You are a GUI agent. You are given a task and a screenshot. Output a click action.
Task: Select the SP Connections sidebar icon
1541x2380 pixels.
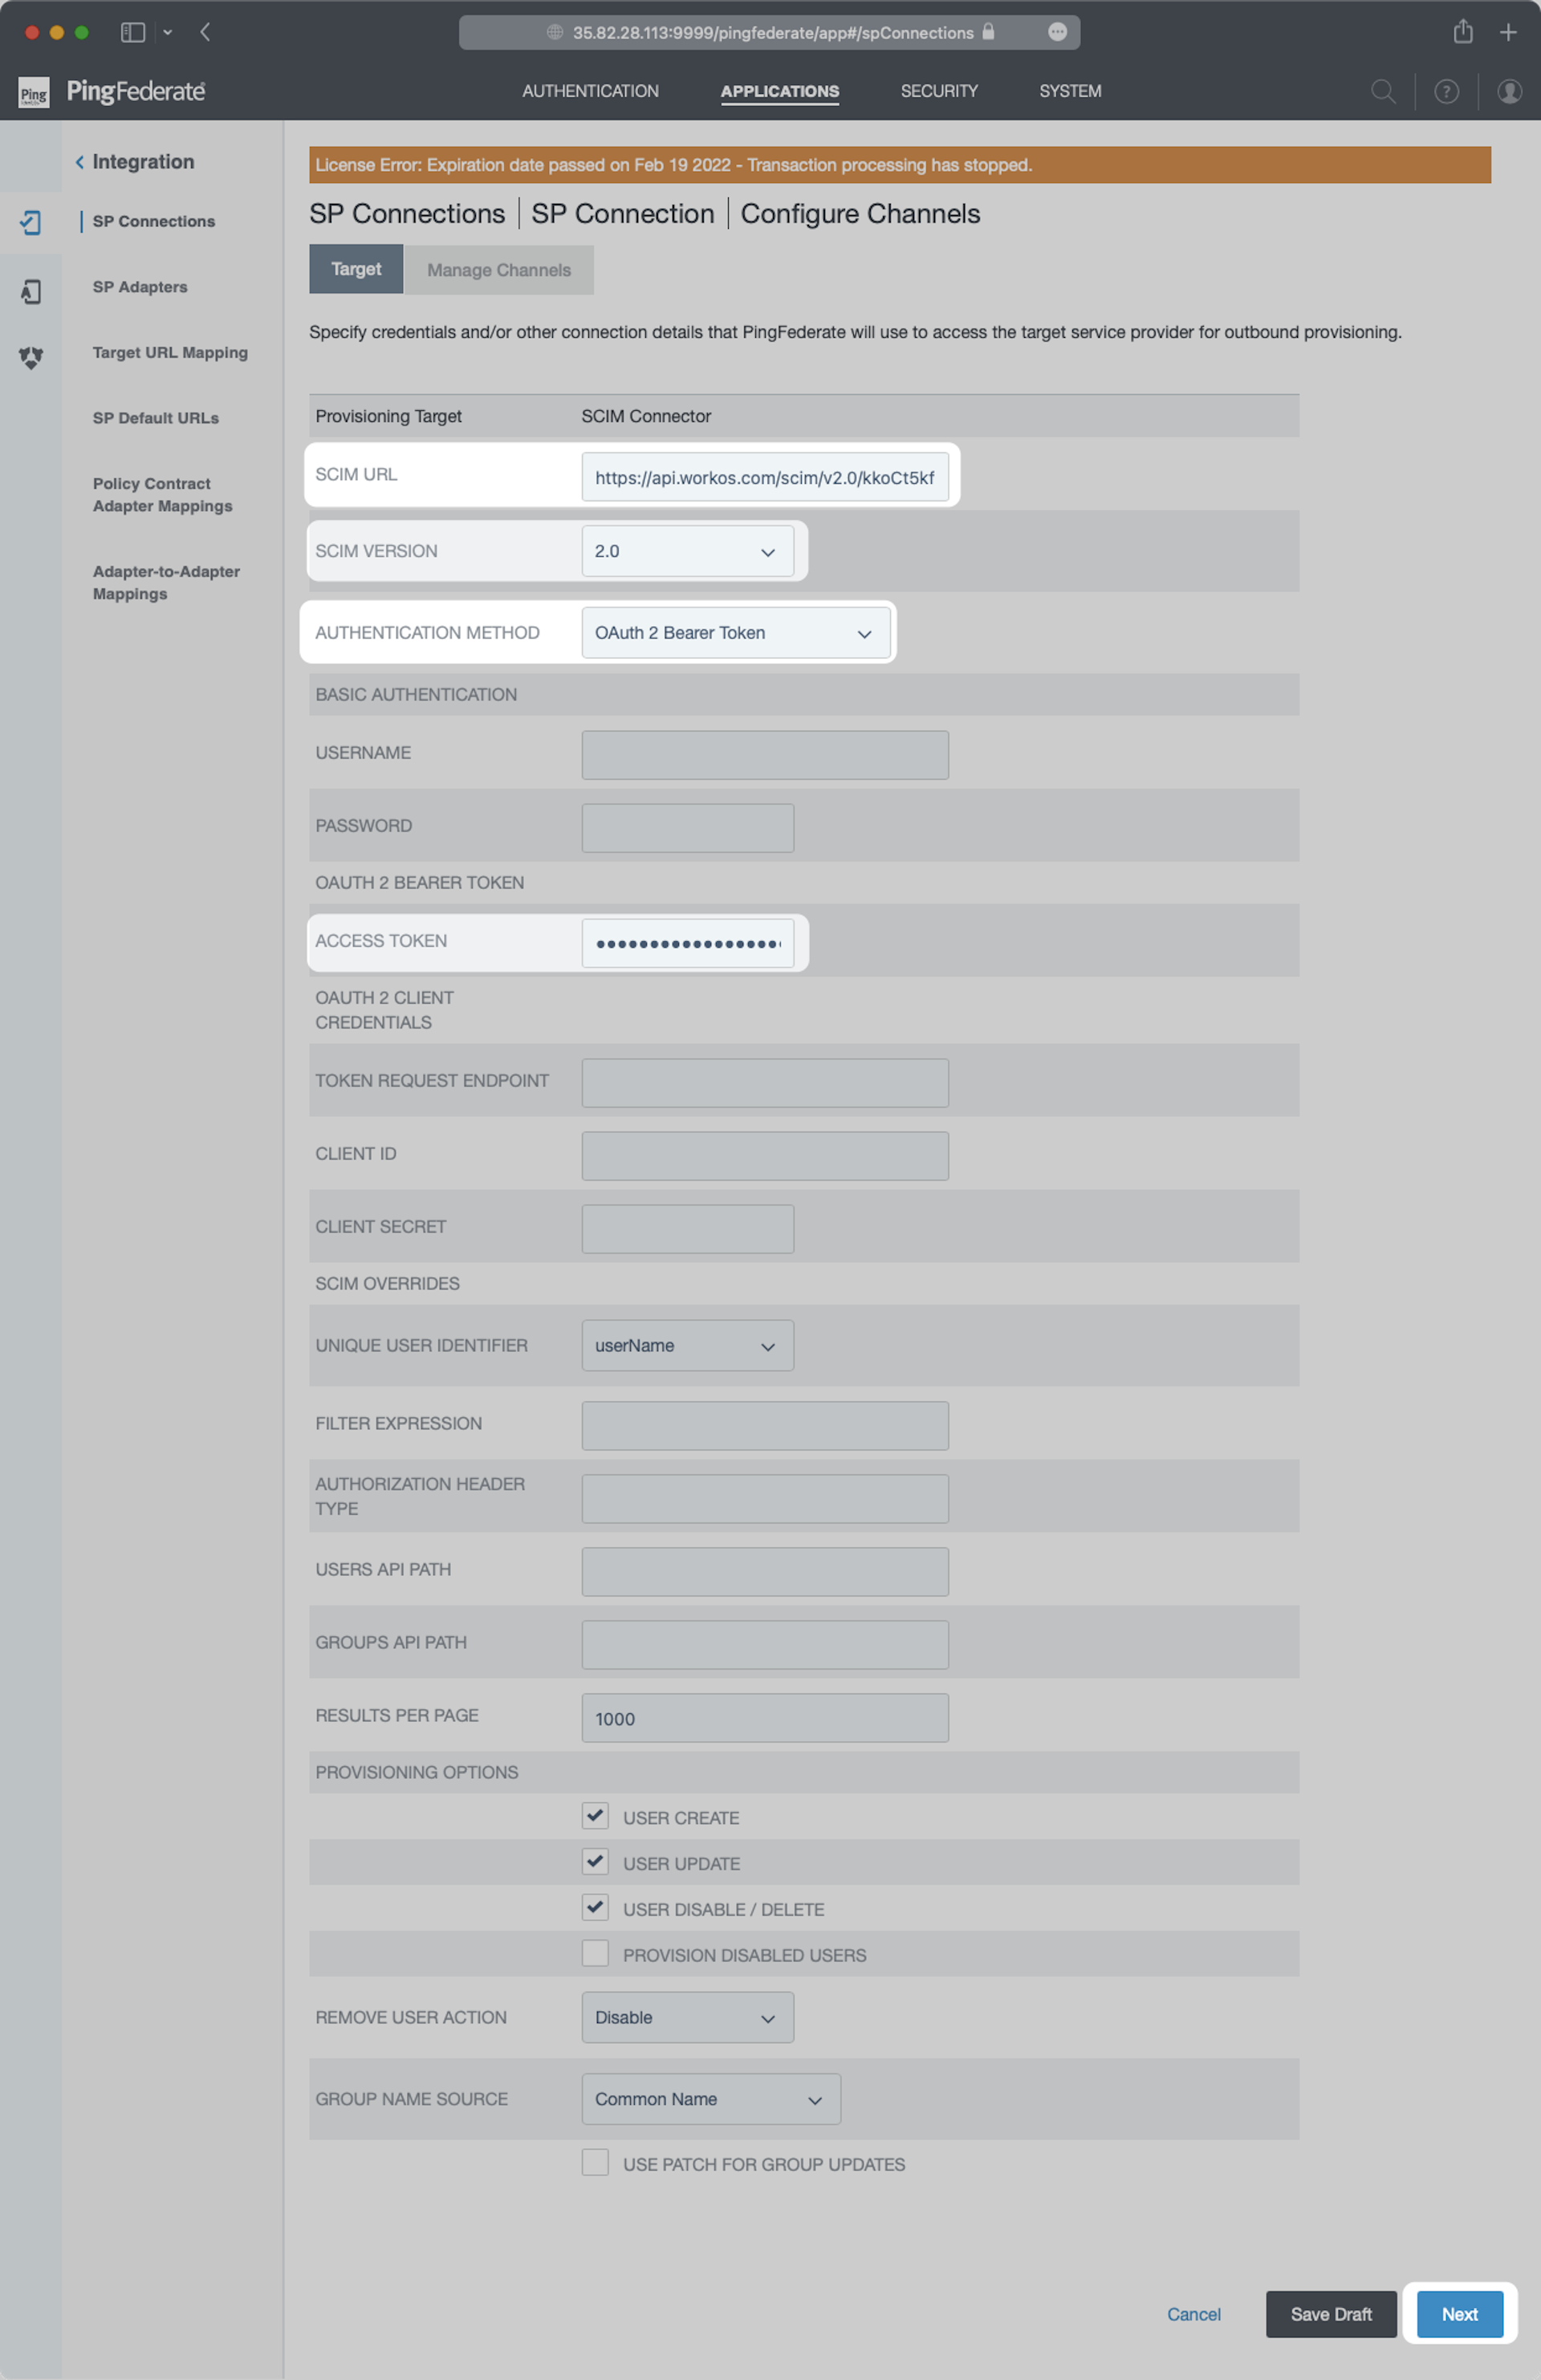31,222
